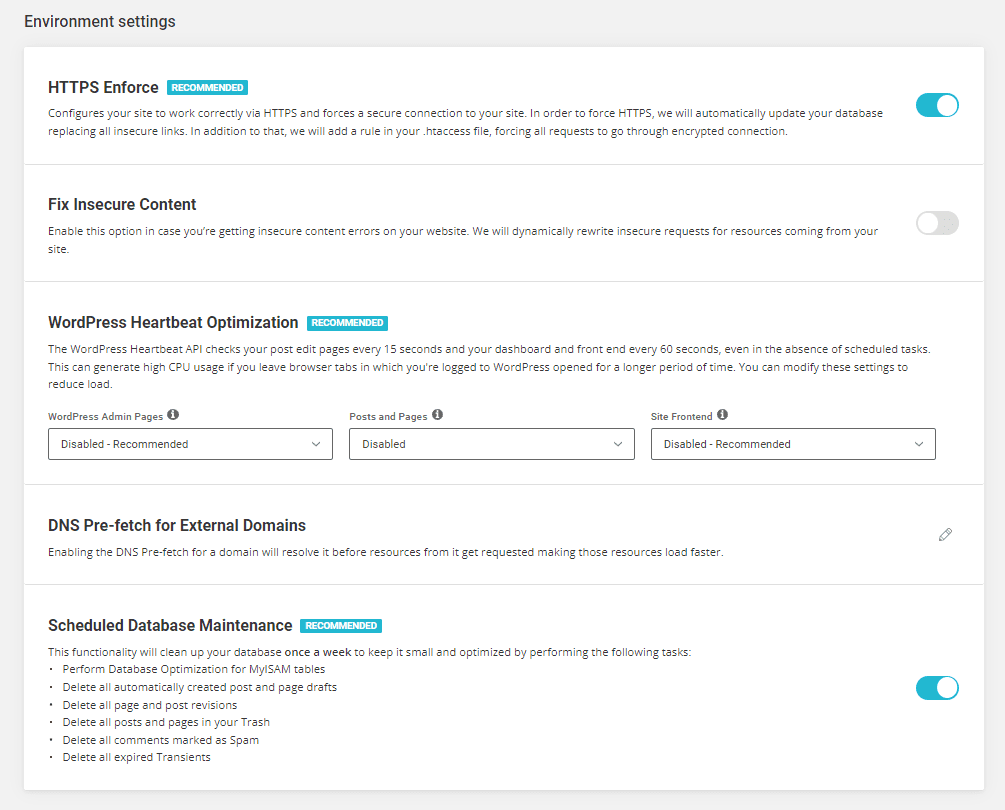Click info icon next to WordPress Admin Pages

tap(173, 415)
